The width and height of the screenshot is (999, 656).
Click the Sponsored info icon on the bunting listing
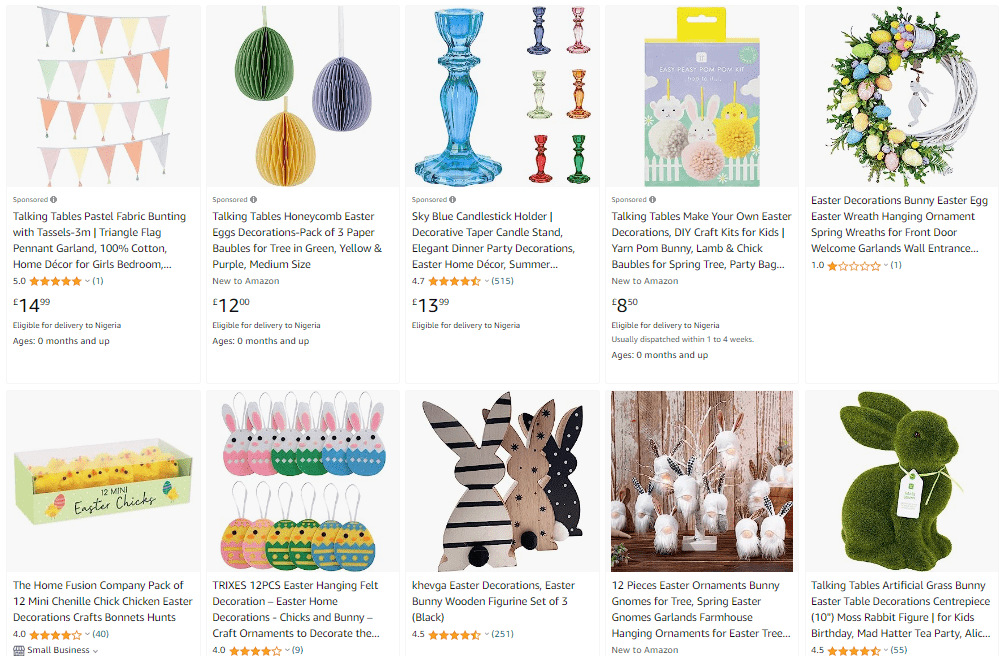tap(54, 199)
